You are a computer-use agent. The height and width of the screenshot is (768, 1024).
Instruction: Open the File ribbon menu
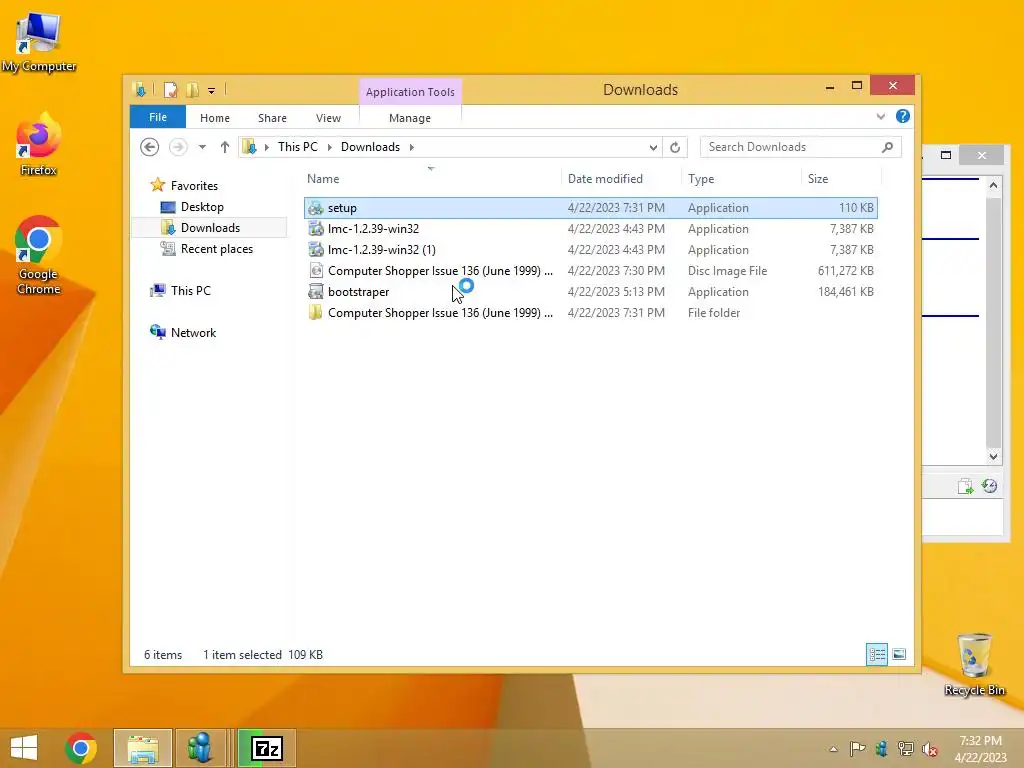coord(157,118)
